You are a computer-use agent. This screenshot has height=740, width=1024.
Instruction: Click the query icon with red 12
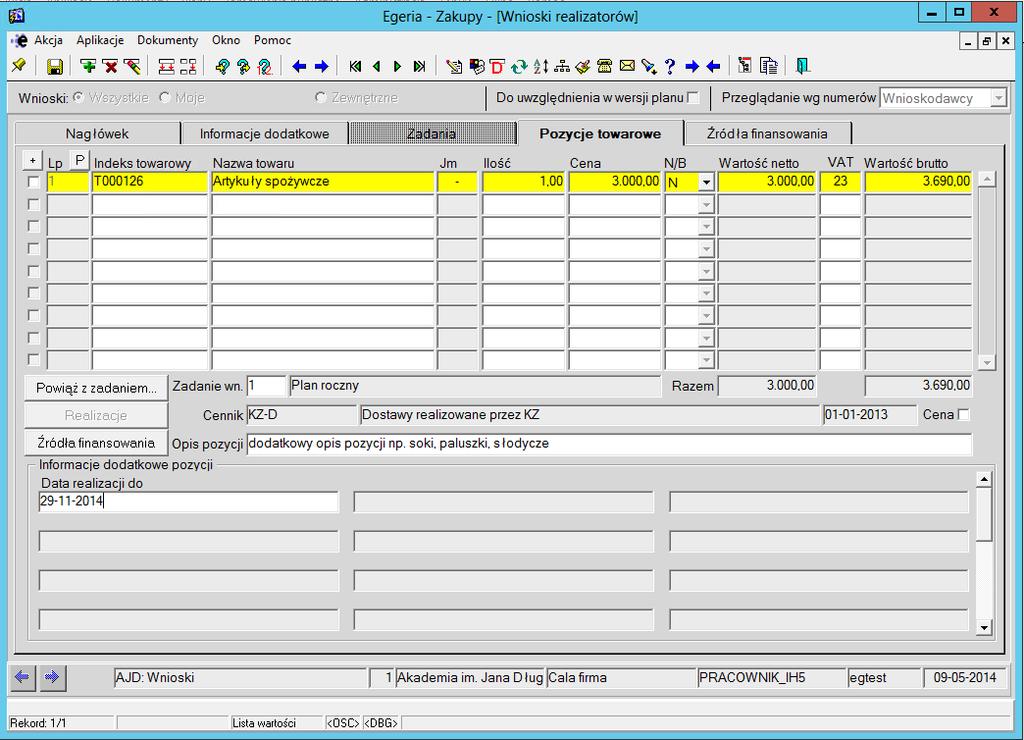tap(264, 66)
